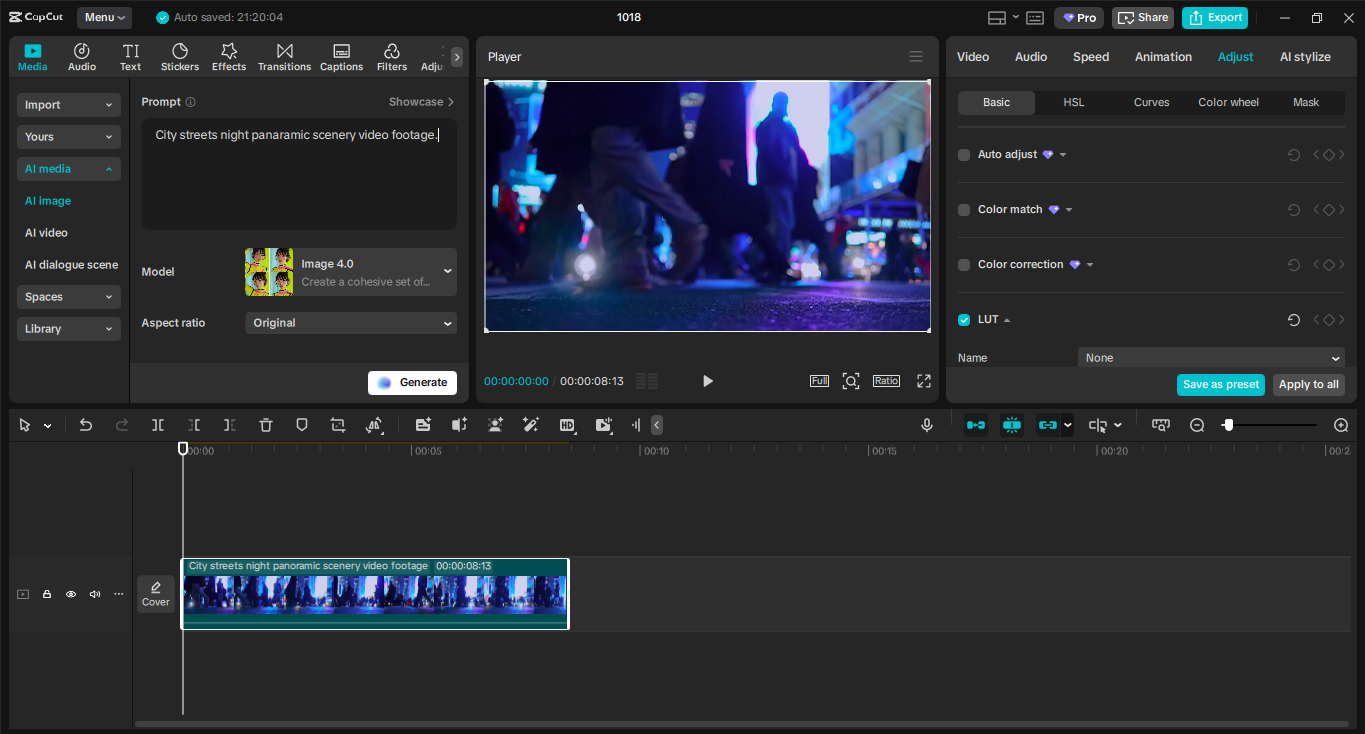Click Save as preset

(1220, 384)
